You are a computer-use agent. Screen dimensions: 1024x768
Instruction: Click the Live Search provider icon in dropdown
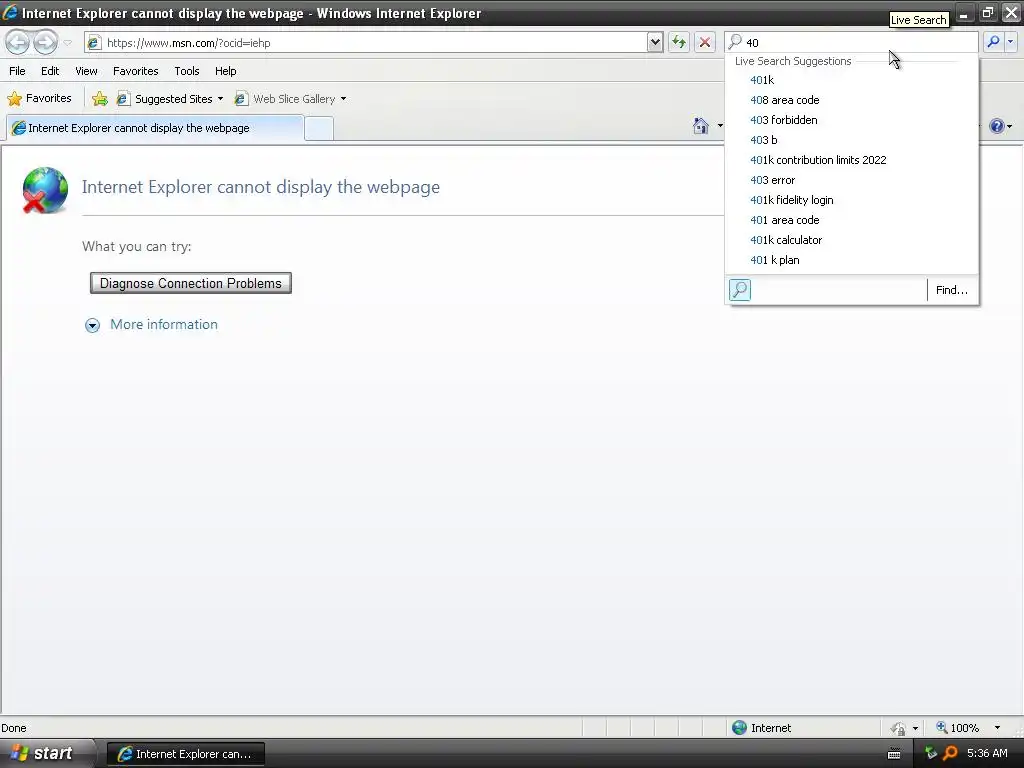pos(740,289)
